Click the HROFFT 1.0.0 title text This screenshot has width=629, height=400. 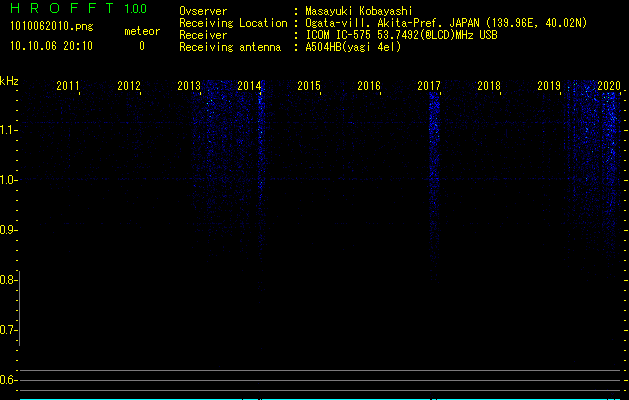tap(79, 8)
